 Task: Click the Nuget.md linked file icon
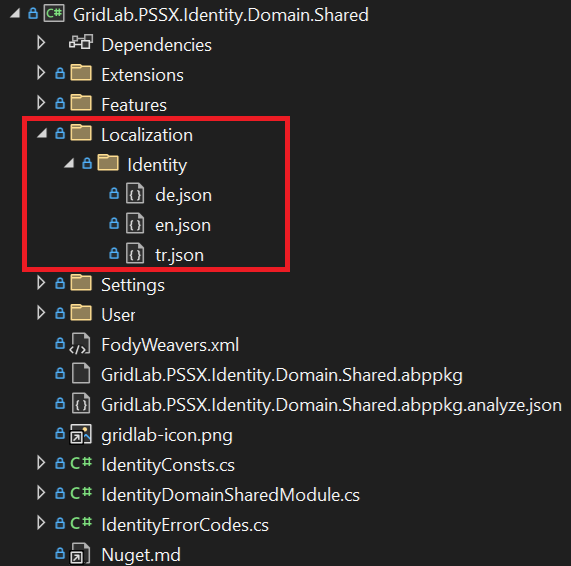click(80, 554)
